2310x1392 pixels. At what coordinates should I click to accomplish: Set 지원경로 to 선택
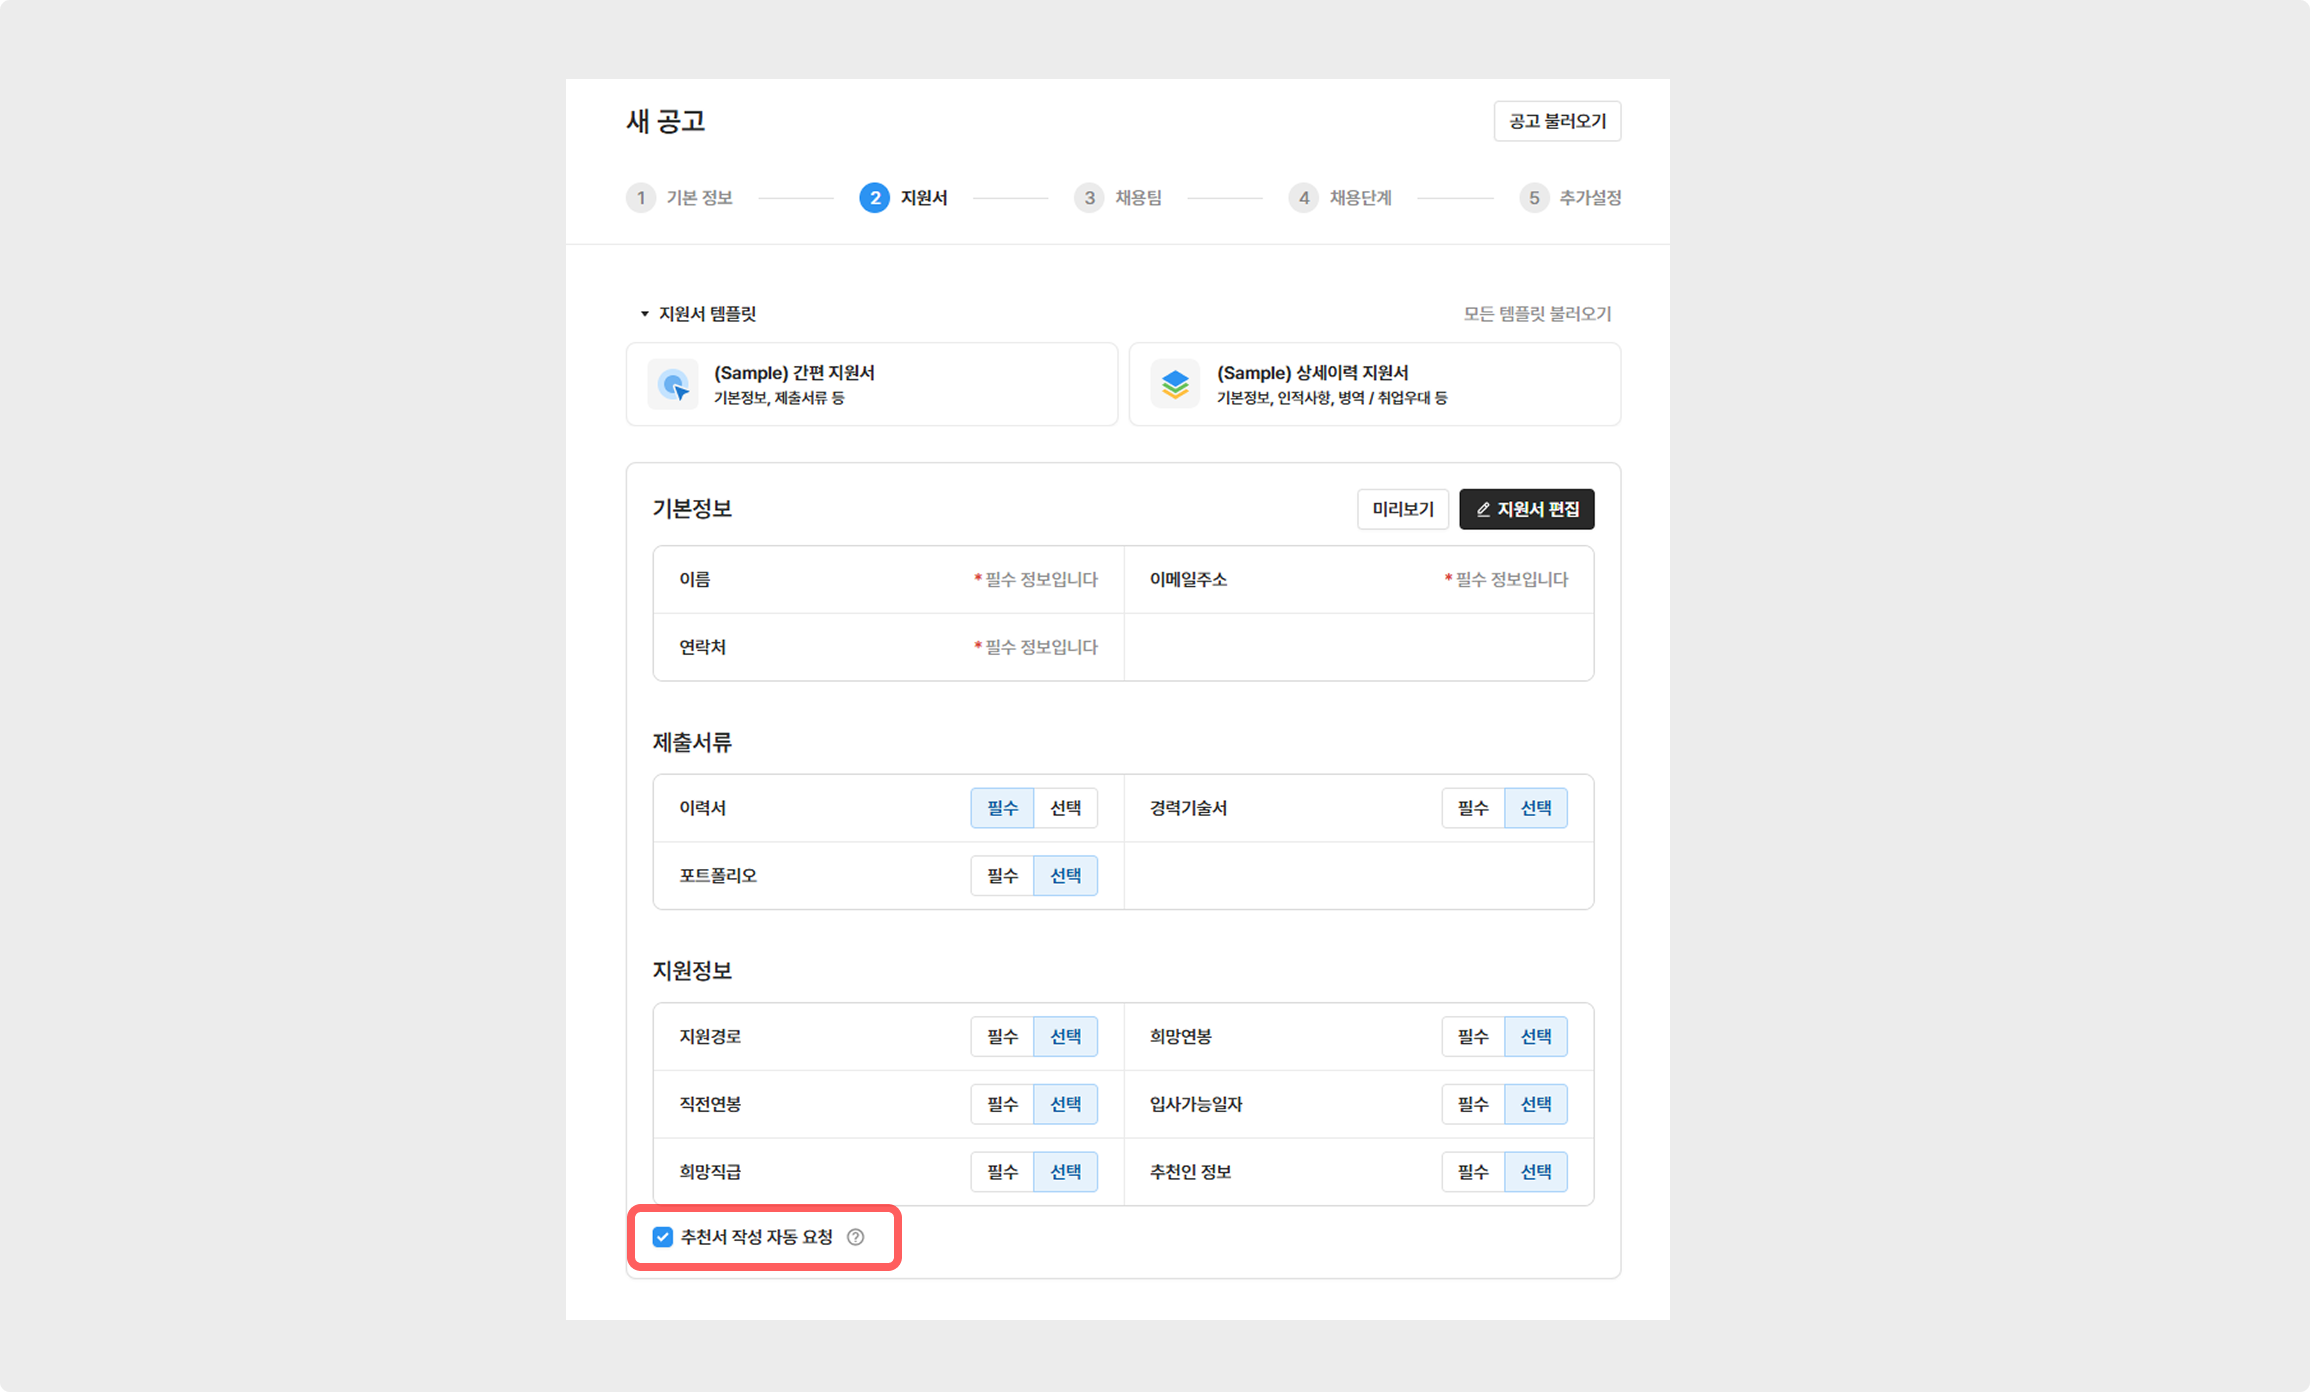(1065, 1037)
